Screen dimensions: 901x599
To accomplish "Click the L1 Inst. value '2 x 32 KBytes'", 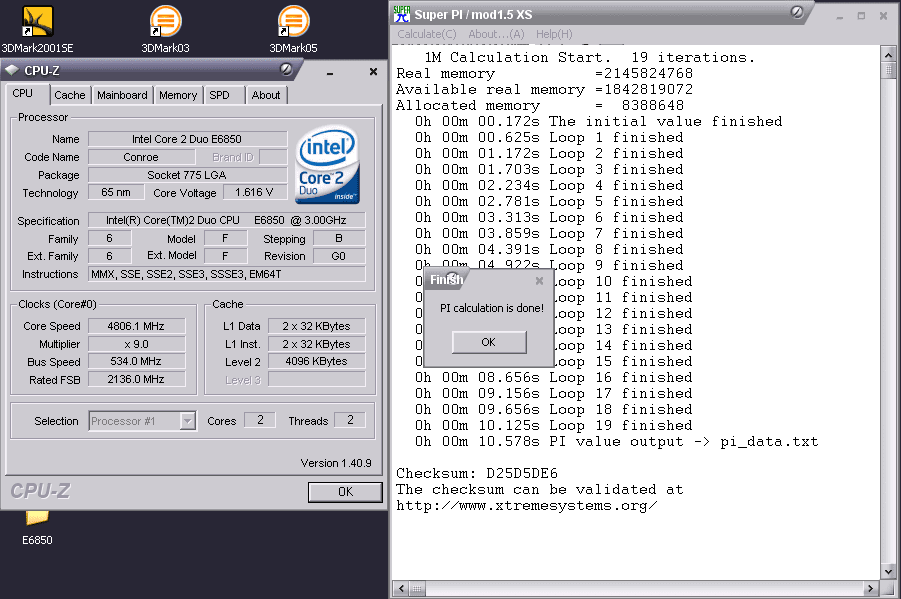I will coord(316,344).
